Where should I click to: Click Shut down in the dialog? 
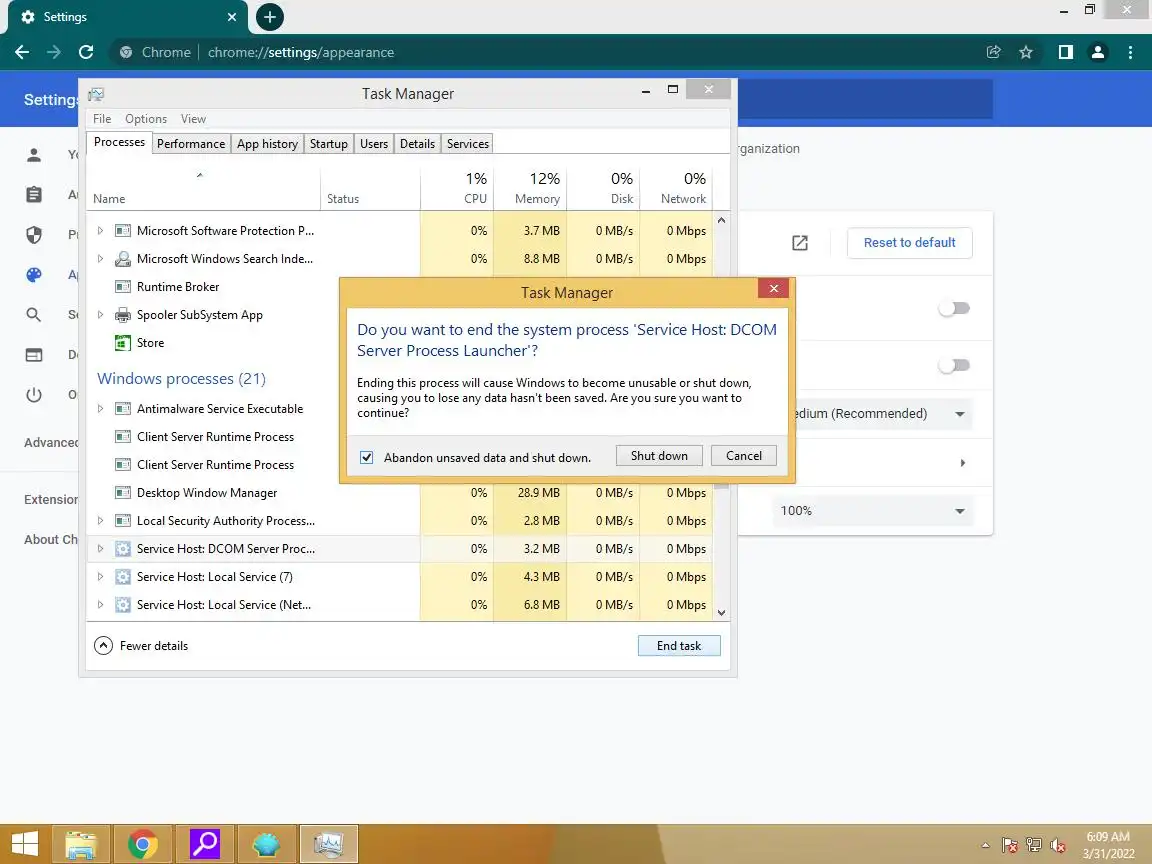pyautogui.click(x=659, y=456)
